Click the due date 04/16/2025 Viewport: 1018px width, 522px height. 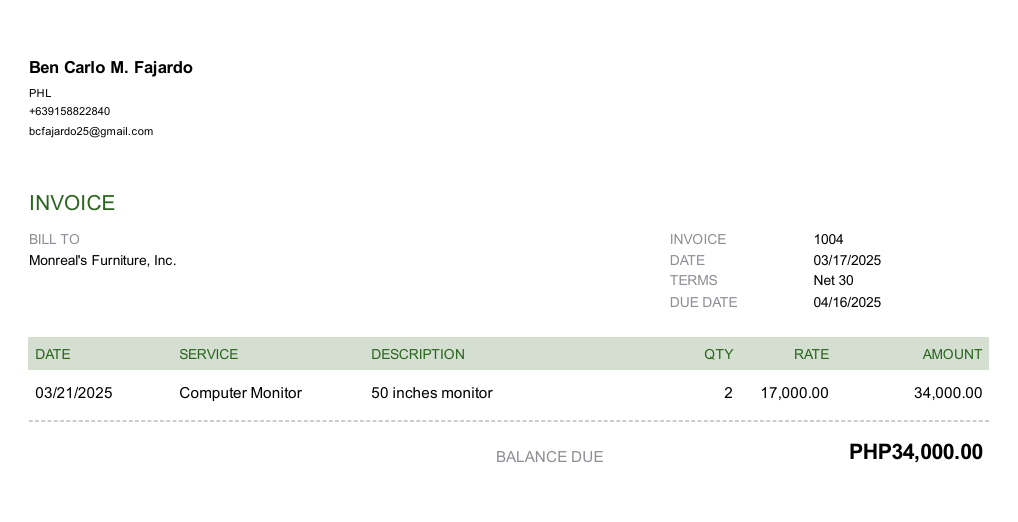coord(847,302)
